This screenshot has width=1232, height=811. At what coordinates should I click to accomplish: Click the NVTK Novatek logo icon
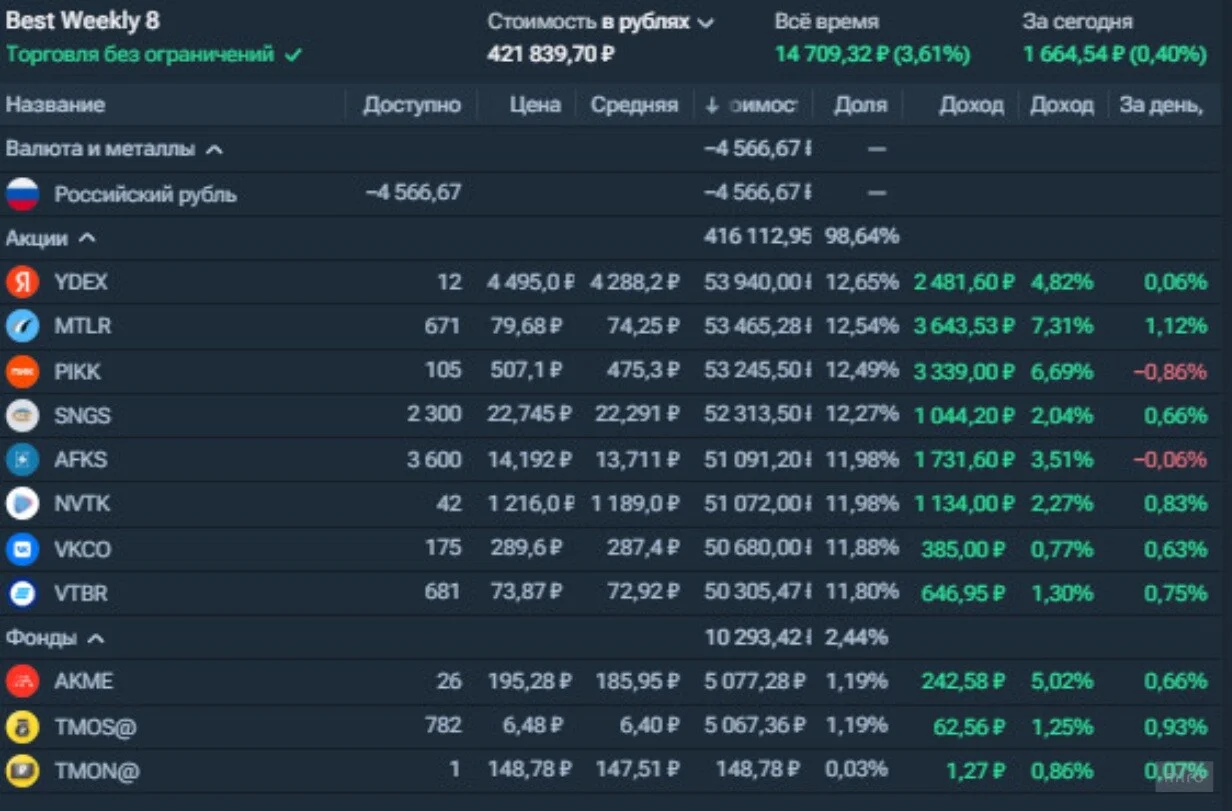[22, 504]
